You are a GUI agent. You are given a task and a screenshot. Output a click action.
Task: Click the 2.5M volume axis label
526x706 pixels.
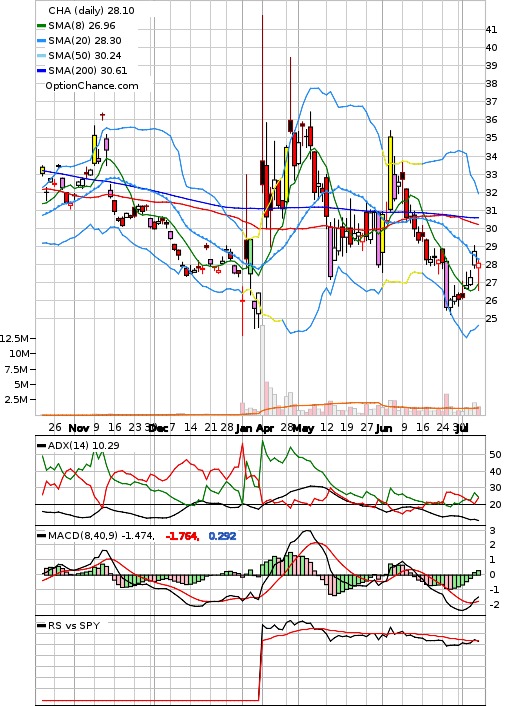(x=16, y=399)
